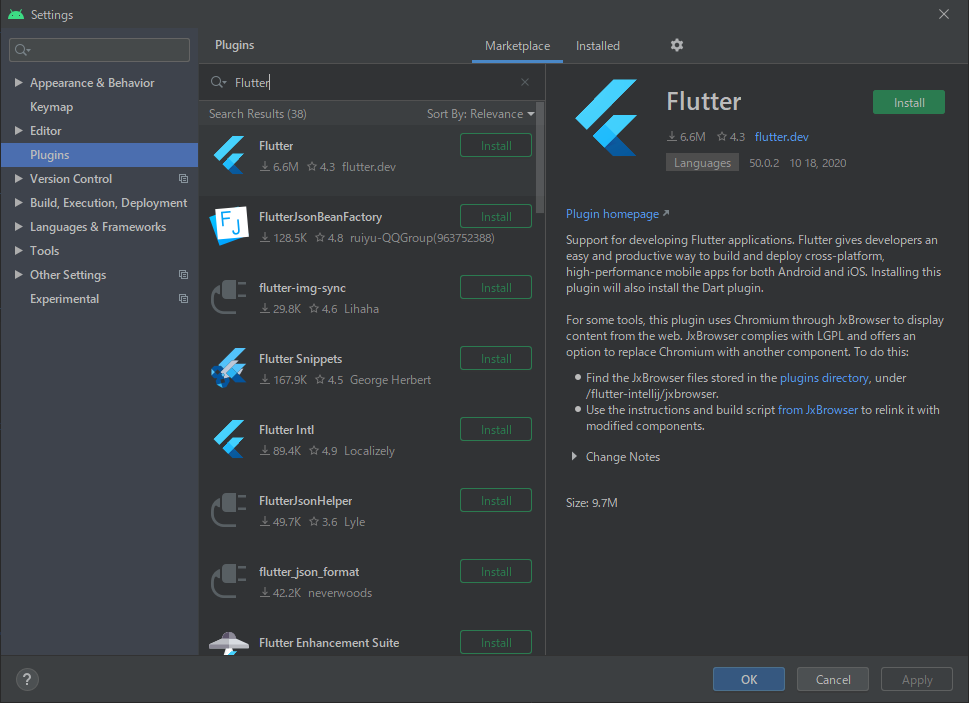
Task: Expand Appearance & Behavior section
Action: 19,82
